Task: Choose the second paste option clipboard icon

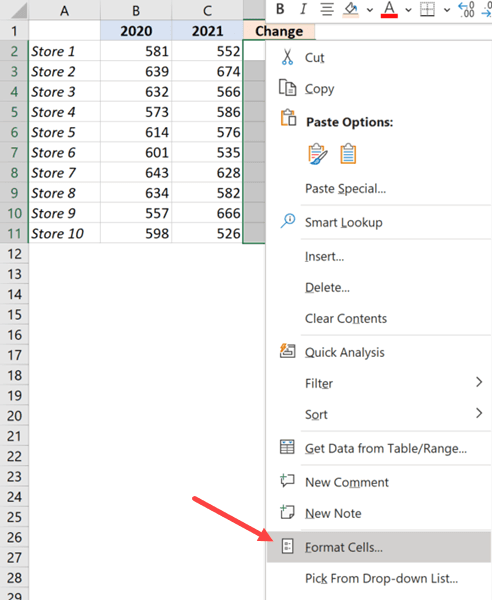Action: [348, 154]
